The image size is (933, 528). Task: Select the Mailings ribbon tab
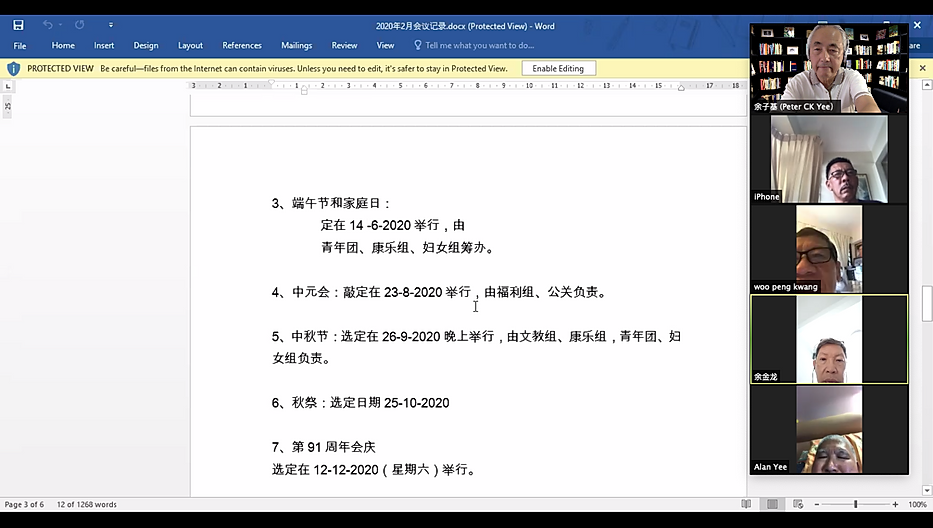coord(296,45)
